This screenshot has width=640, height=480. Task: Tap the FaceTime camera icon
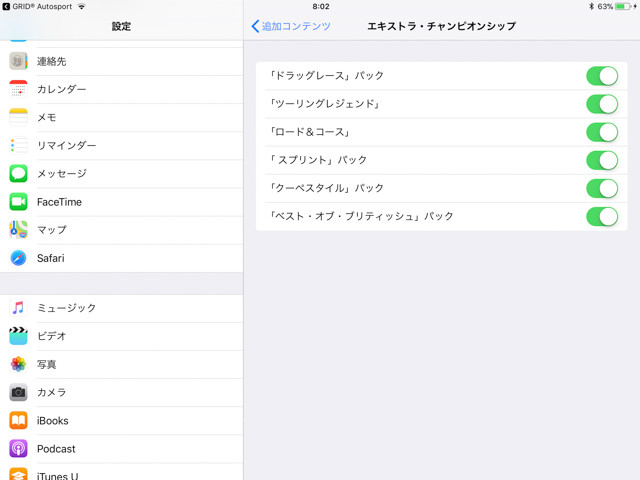pyautogui.click(x=18, y=202)
